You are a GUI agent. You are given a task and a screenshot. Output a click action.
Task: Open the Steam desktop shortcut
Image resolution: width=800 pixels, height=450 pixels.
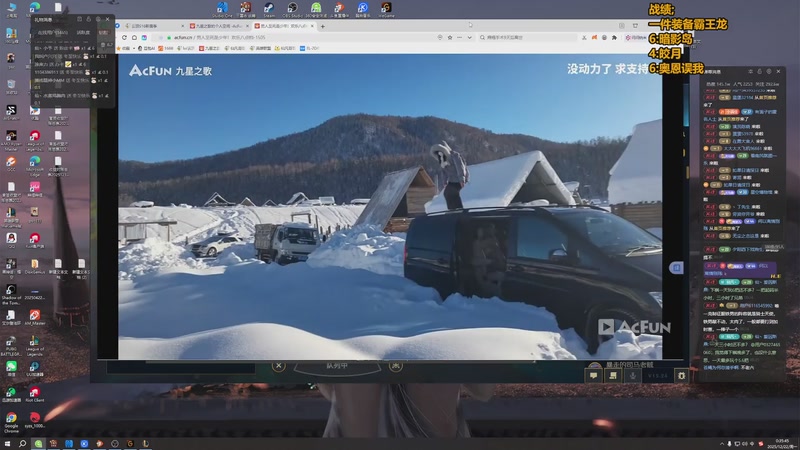click(268, 9)
